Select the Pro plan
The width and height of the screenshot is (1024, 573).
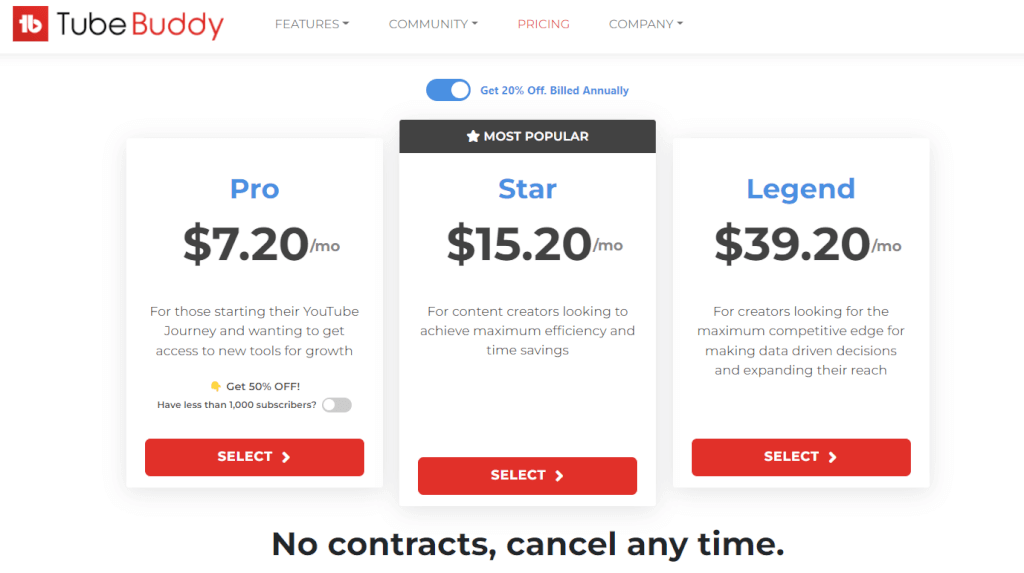(254, 457)
